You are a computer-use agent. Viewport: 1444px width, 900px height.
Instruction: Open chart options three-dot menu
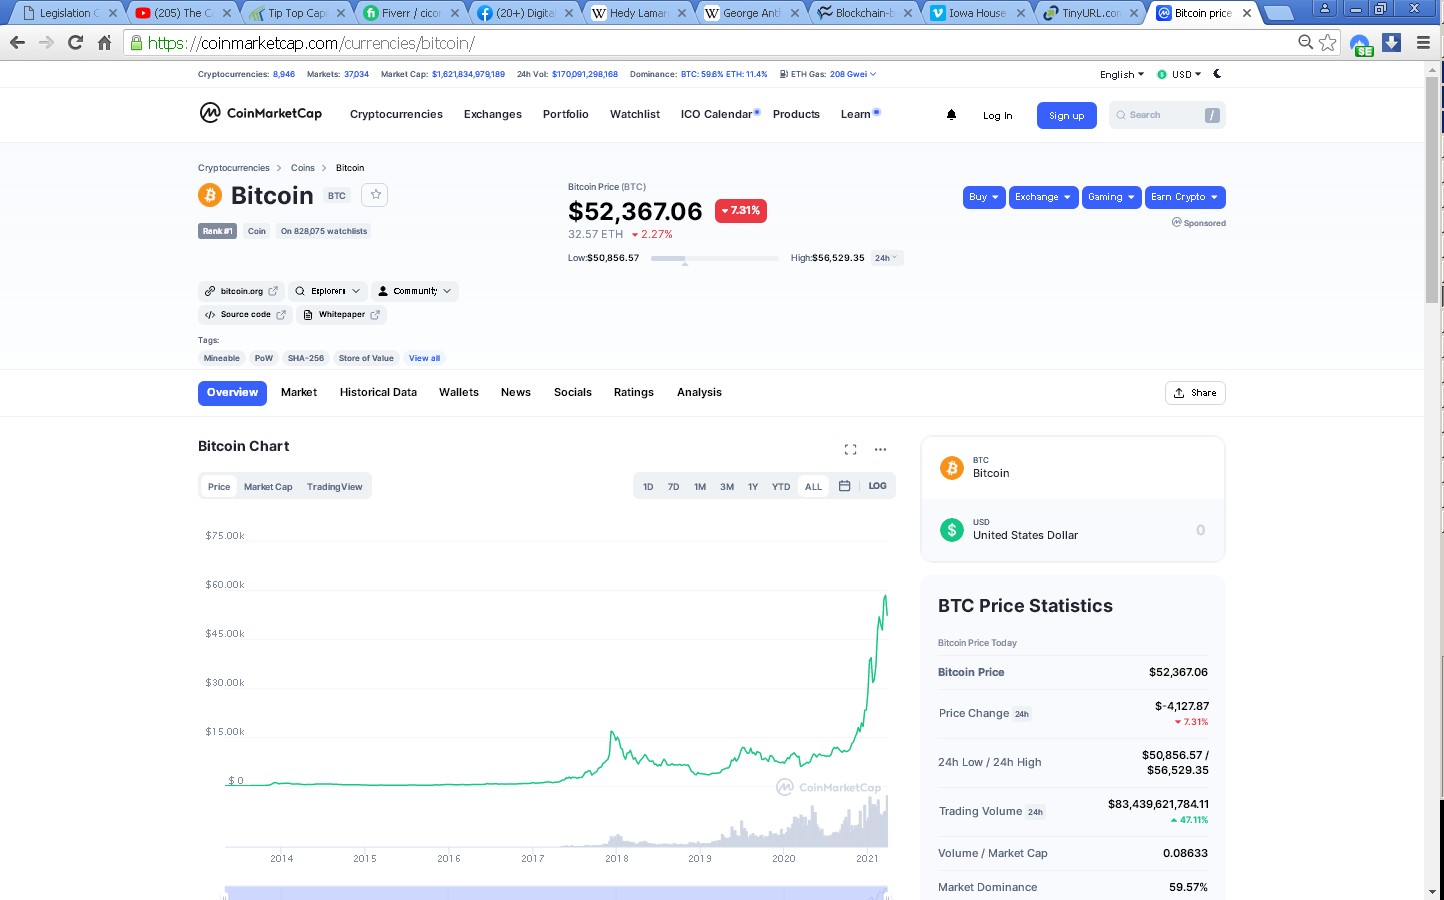click(x=880, y=449)
